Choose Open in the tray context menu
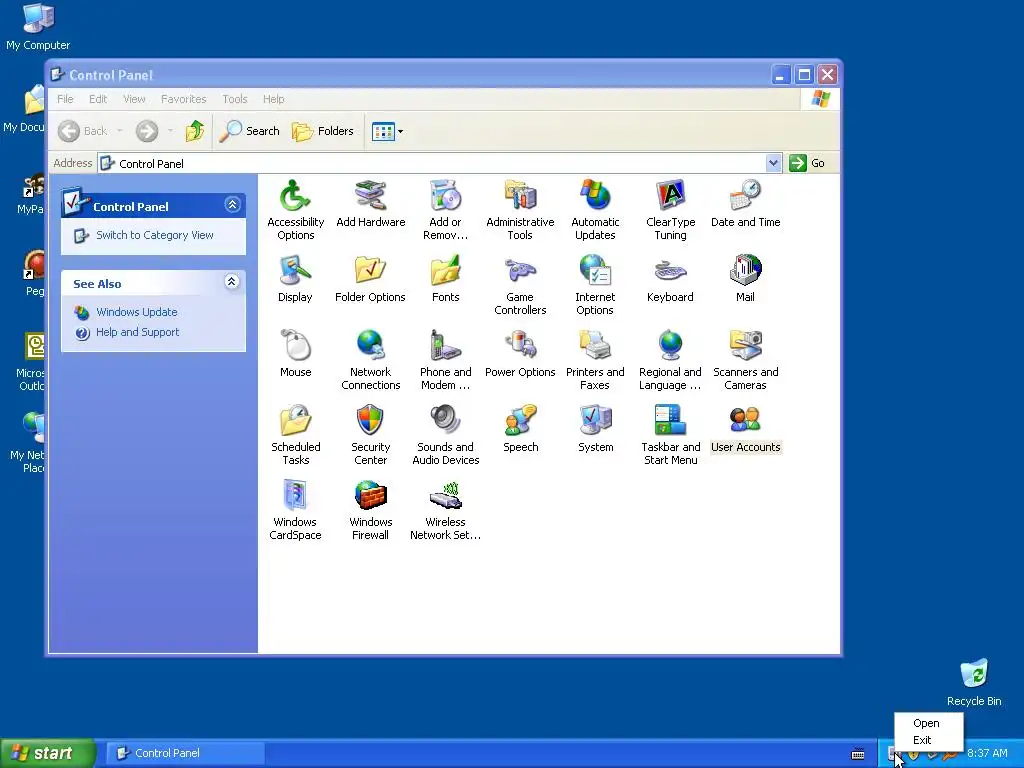Image resolution: width=1024 pixels, height=768 pixels. tap(927, 724)
